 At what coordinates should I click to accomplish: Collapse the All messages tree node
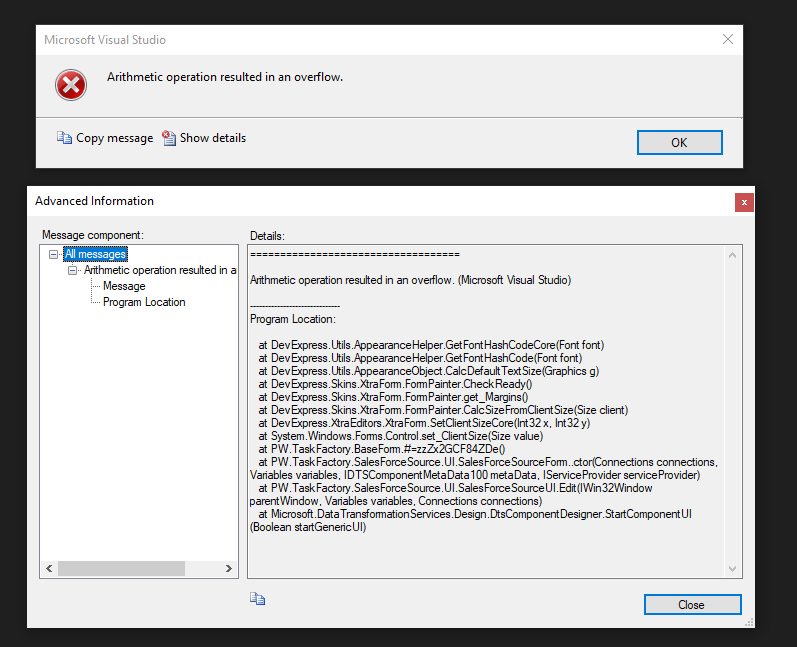[53, 254]
